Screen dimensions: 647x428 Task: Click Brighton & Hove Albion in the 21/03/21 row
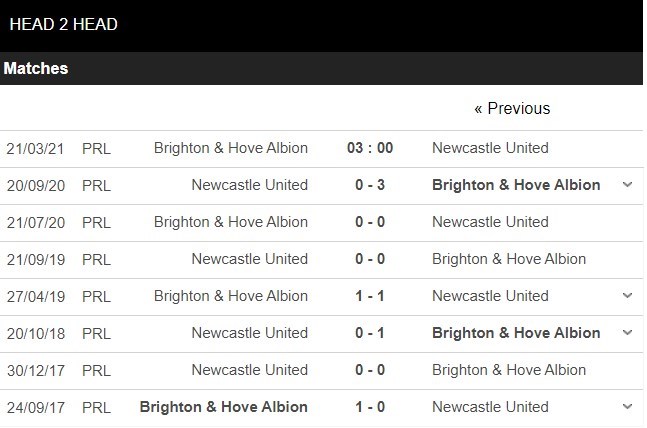pyautogui.click(x=231, y=148)
